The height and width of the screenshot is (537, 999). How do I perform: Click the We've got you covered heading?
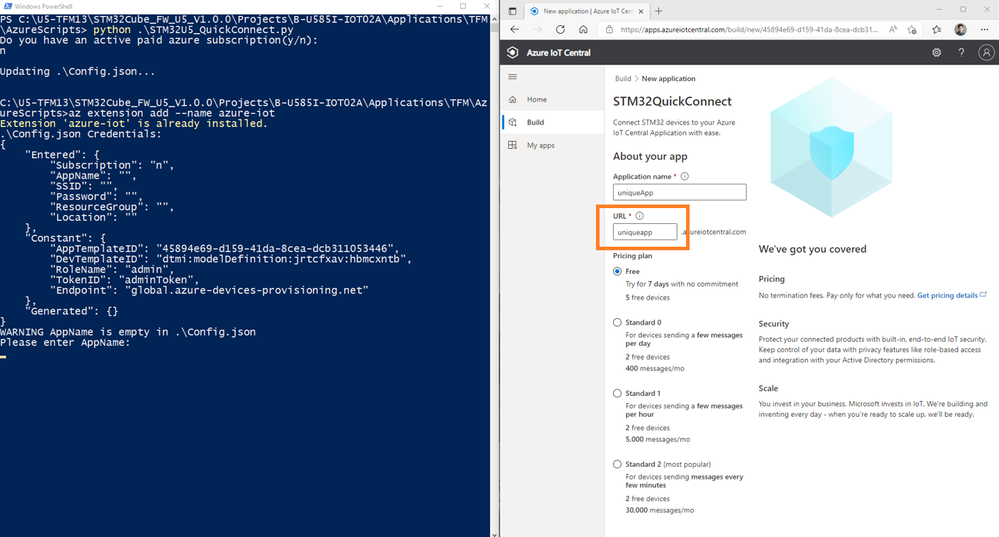point(812,249)
